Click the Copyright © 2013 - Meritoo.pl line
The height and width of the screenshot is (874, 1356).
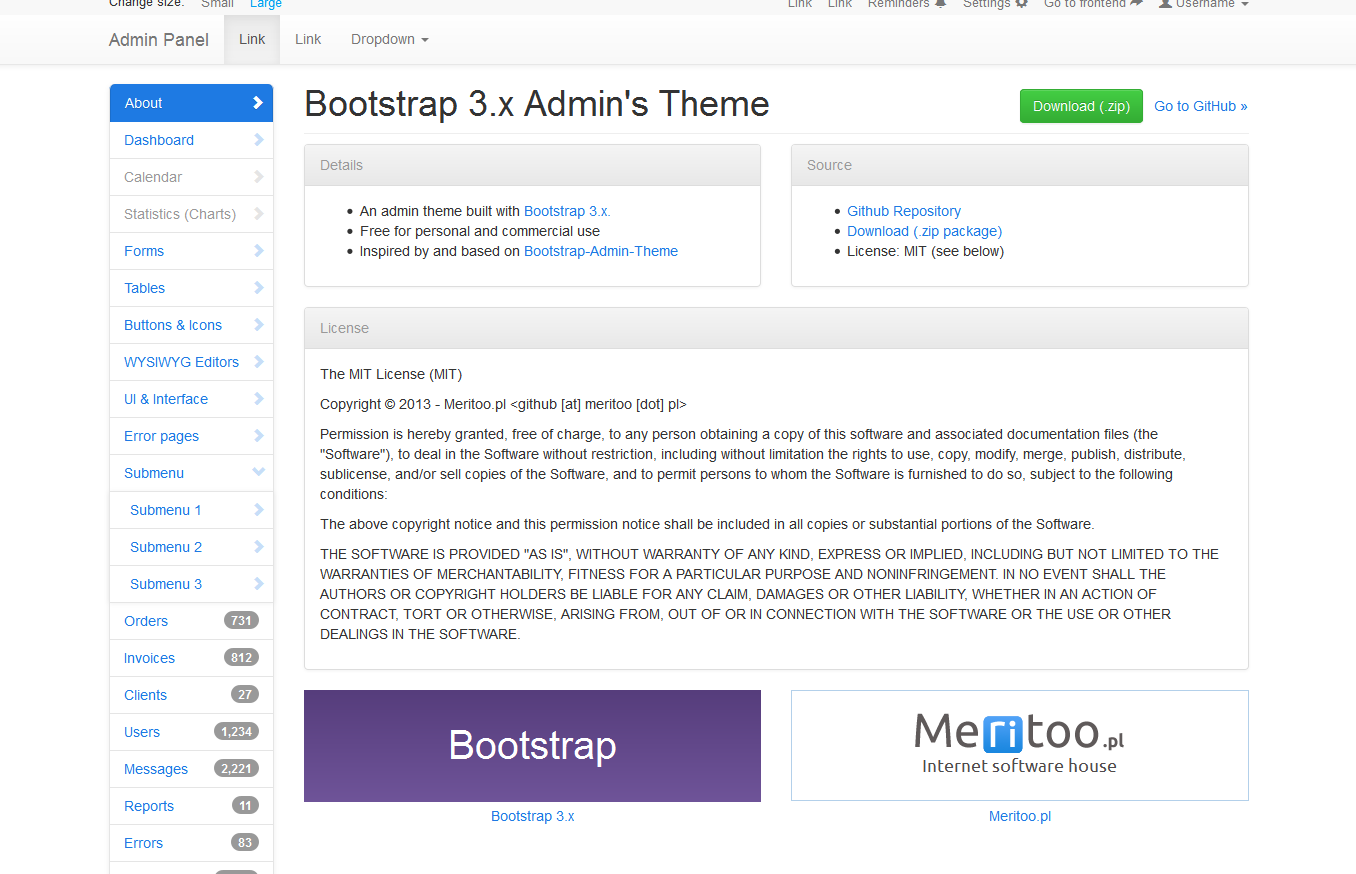[503, 404]
